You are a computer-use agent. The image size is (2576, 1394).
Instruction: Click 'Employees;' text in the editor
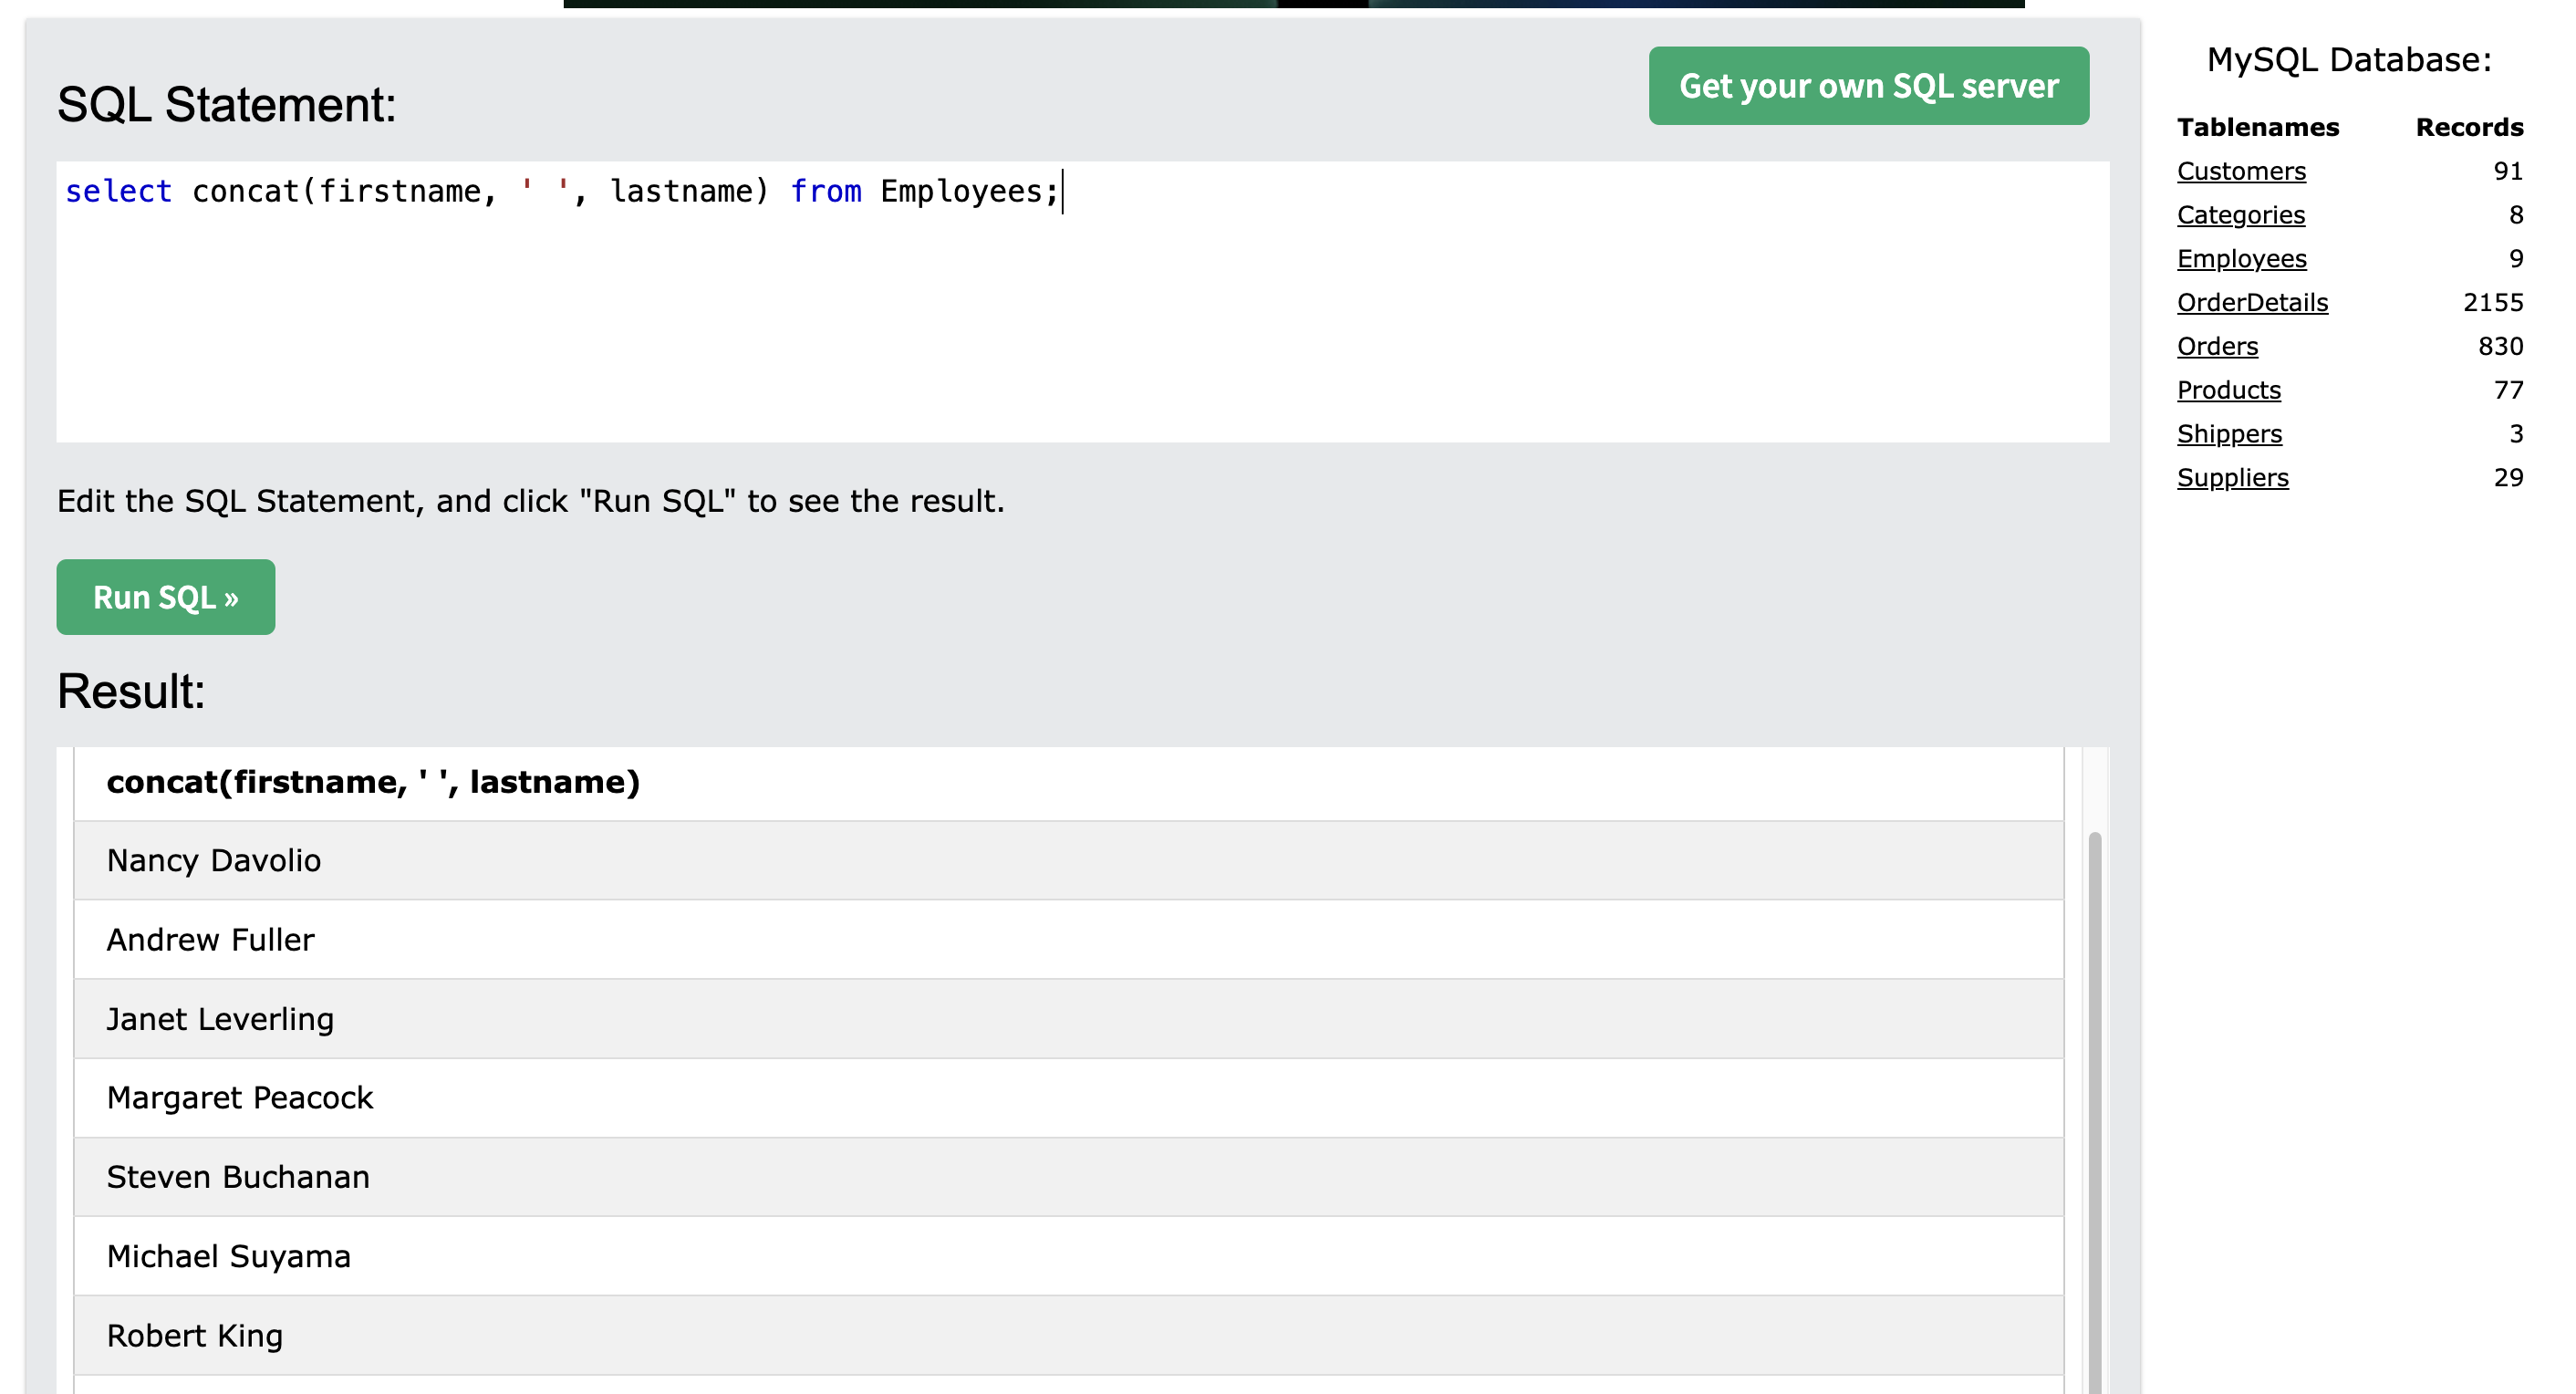pyautogui.click(x=969, y=191)
